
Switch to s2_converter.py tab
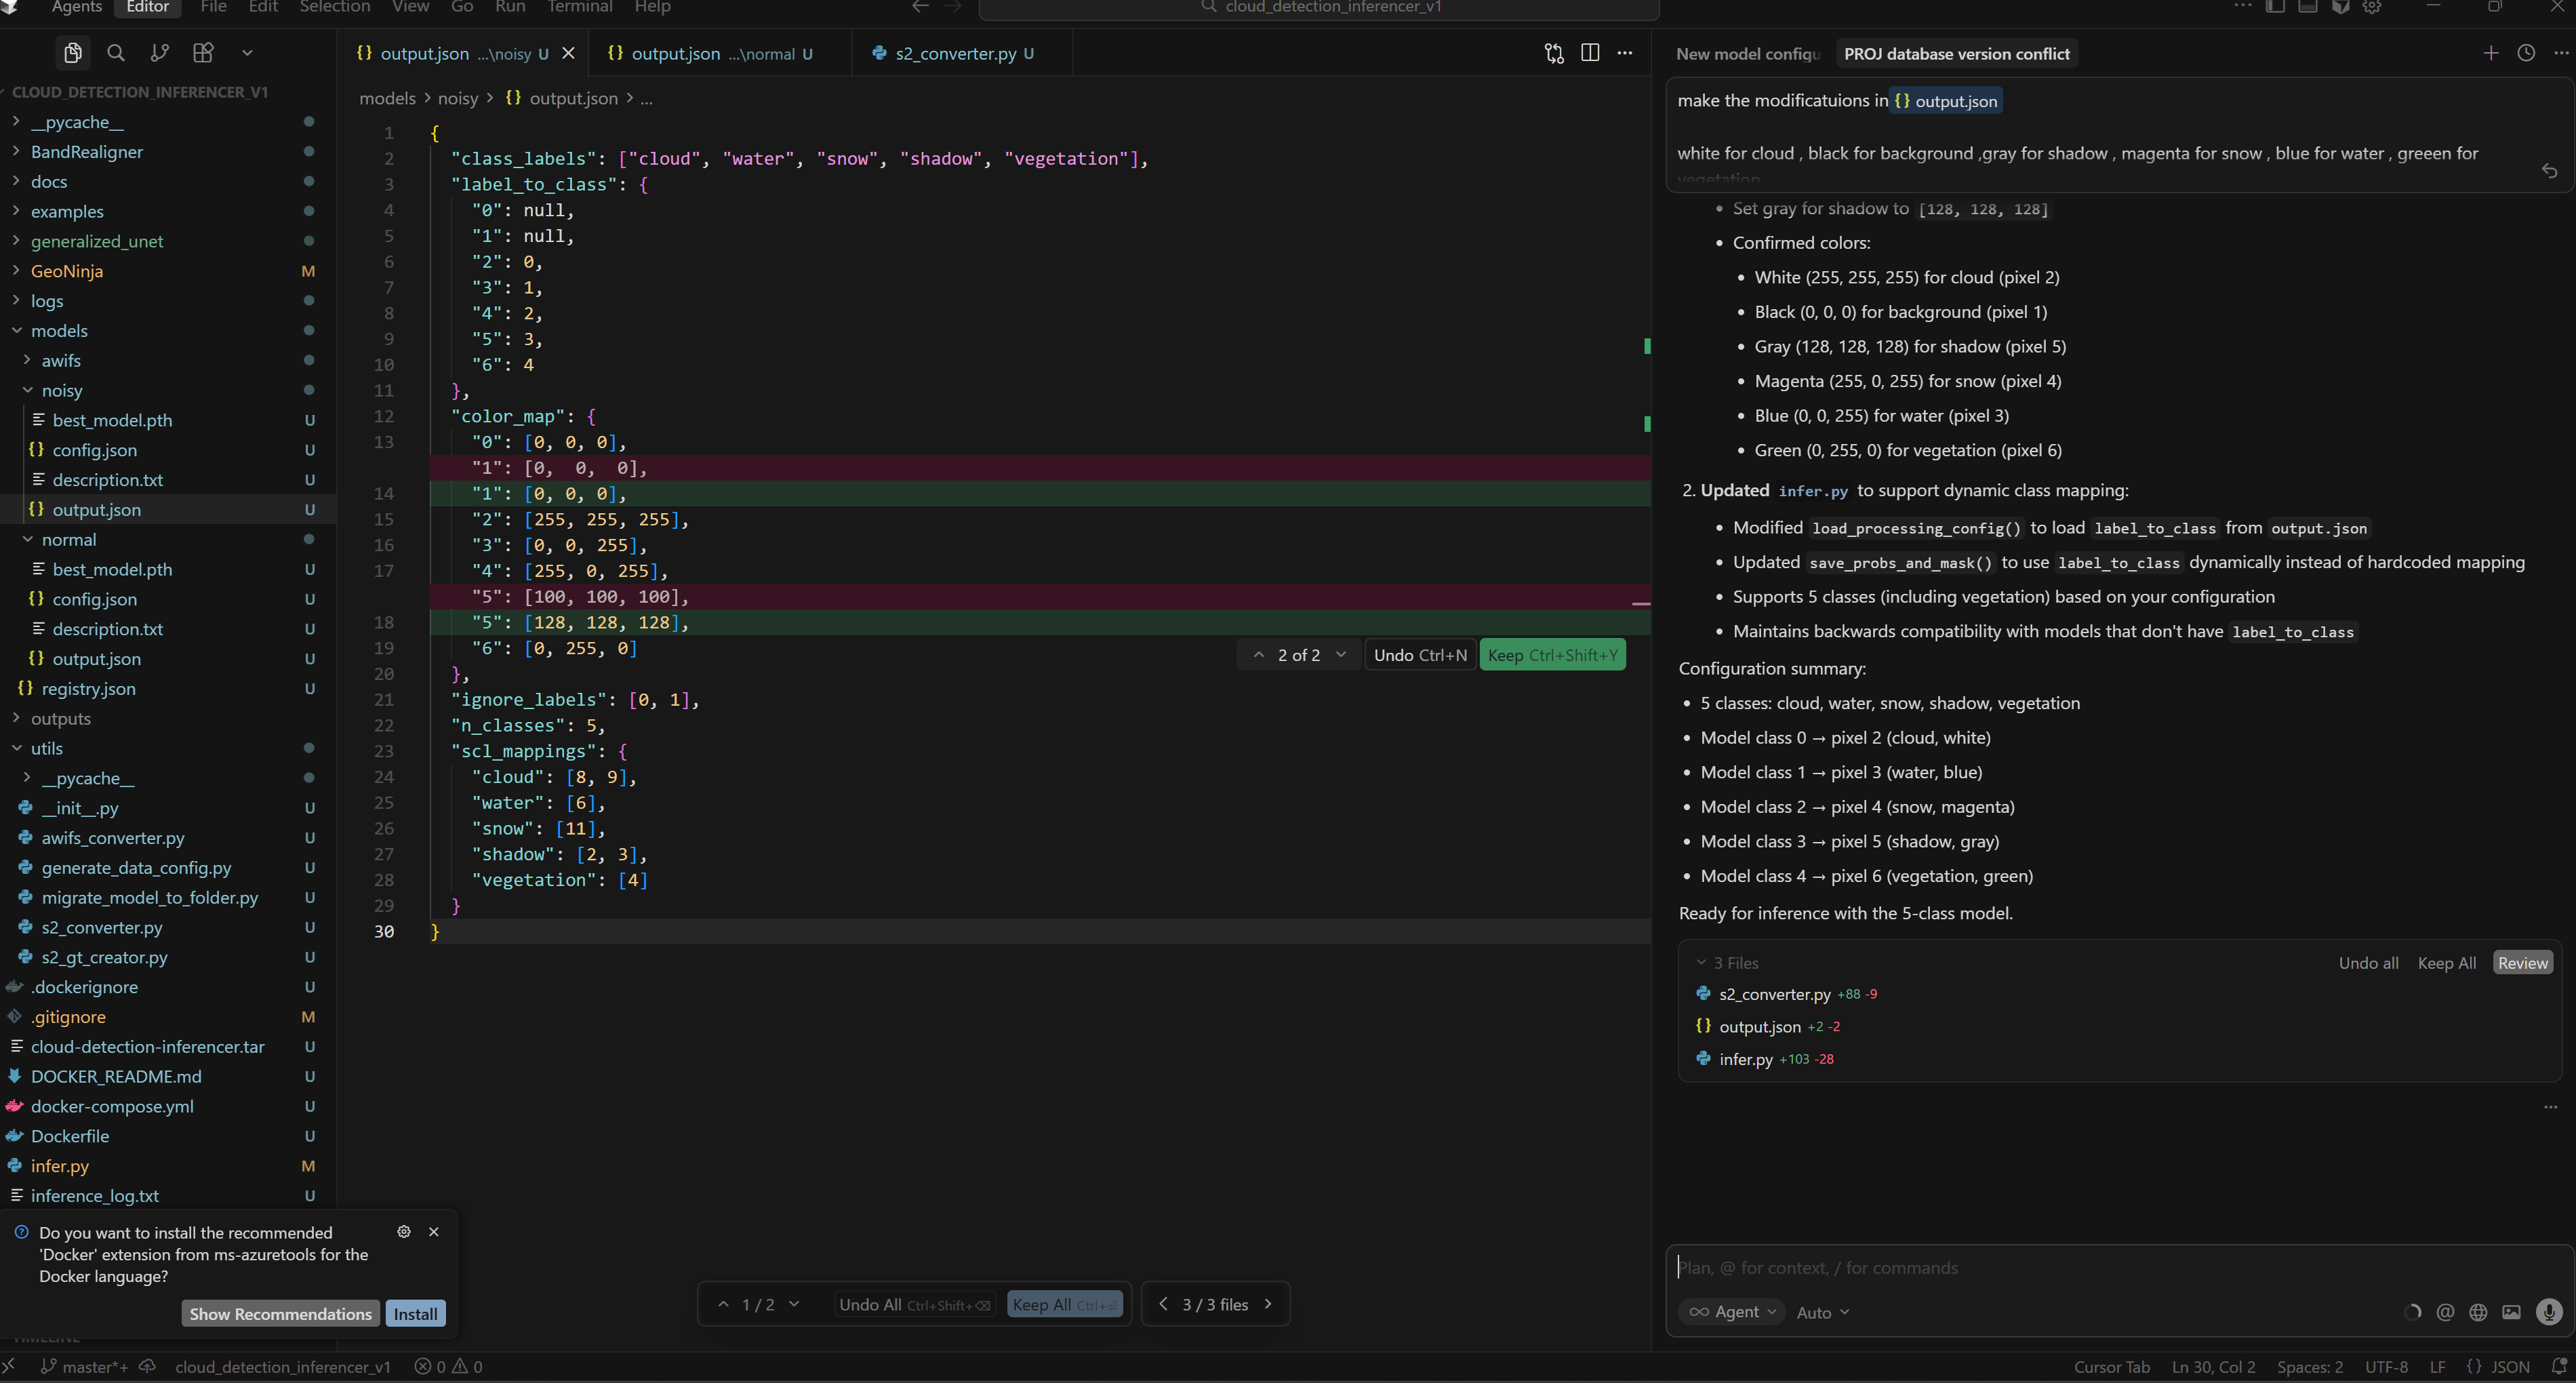tap(954, 54)
